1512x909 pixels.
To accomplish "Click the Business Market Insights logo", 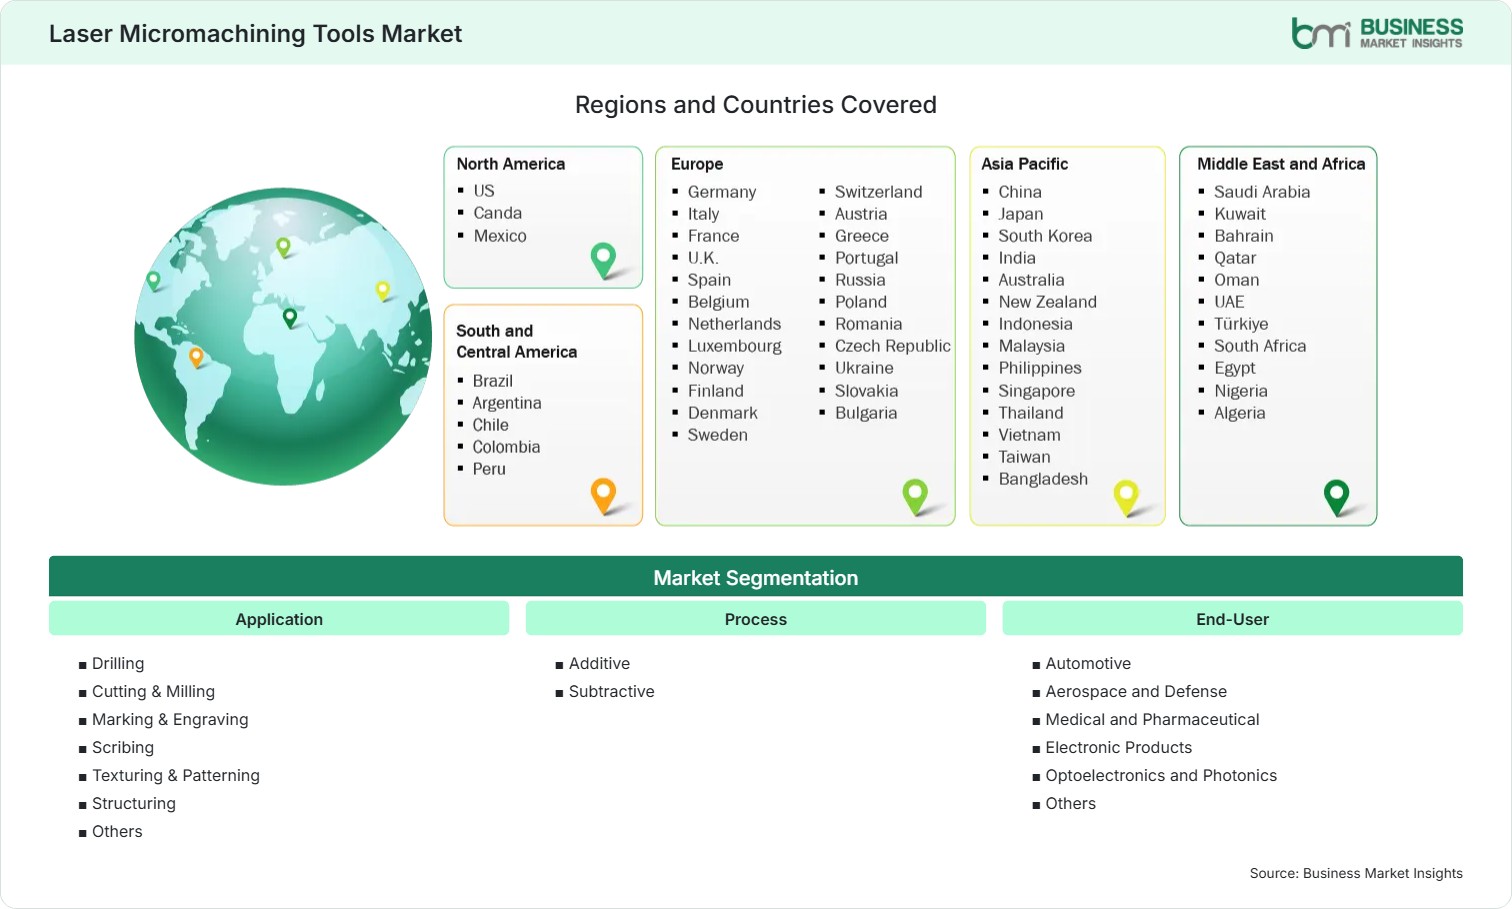I will [1377, 33].
